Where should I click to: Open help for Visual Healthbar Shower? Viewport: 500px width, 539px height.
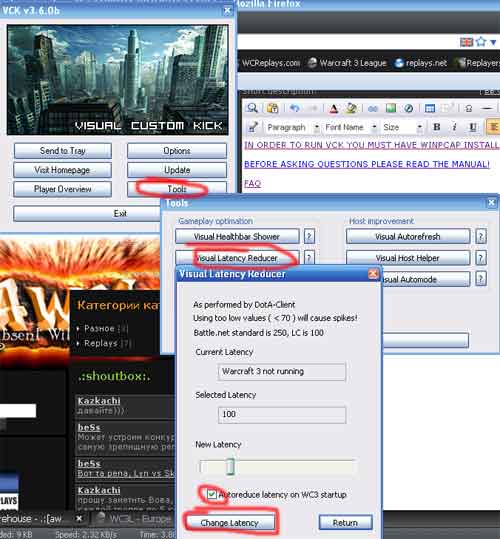[x=309, y=236]
